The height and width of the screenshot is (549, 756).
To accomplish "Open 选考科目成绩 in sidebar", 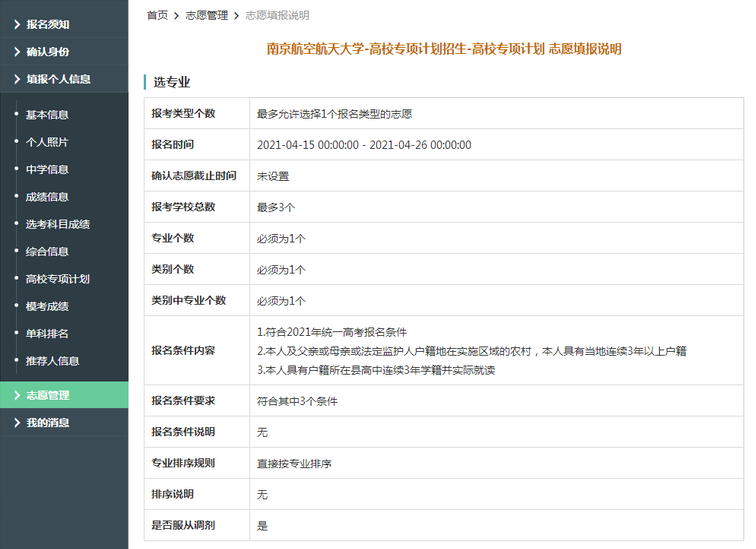I will coord(57,224).
